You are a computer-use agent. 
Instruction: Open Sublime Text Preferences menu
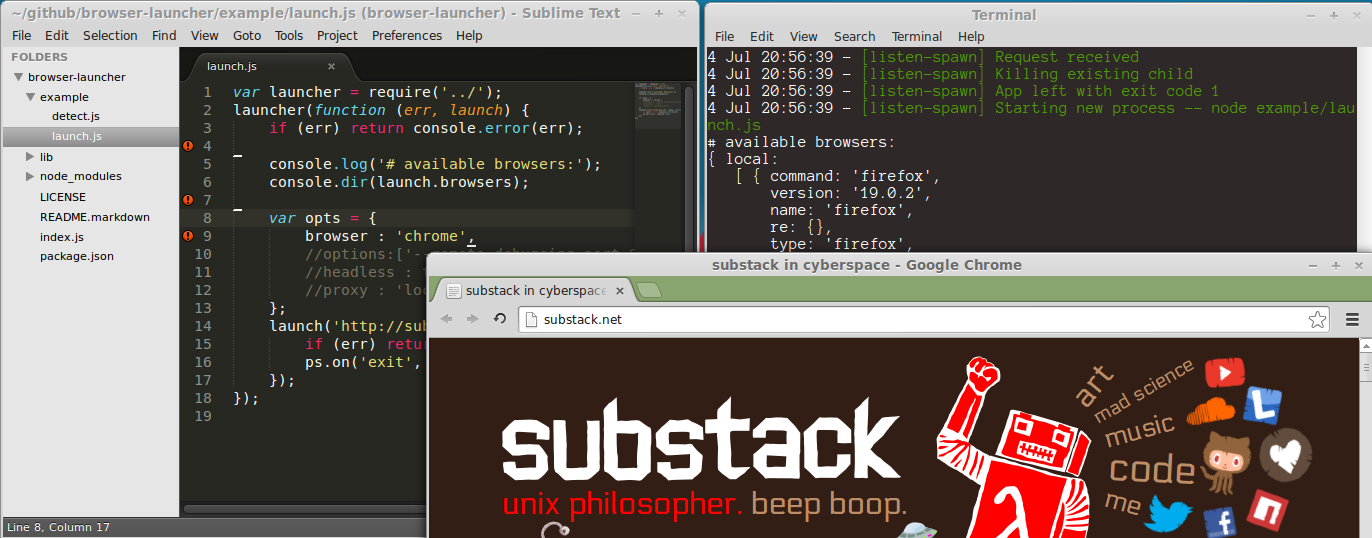[x=407, y=35]
